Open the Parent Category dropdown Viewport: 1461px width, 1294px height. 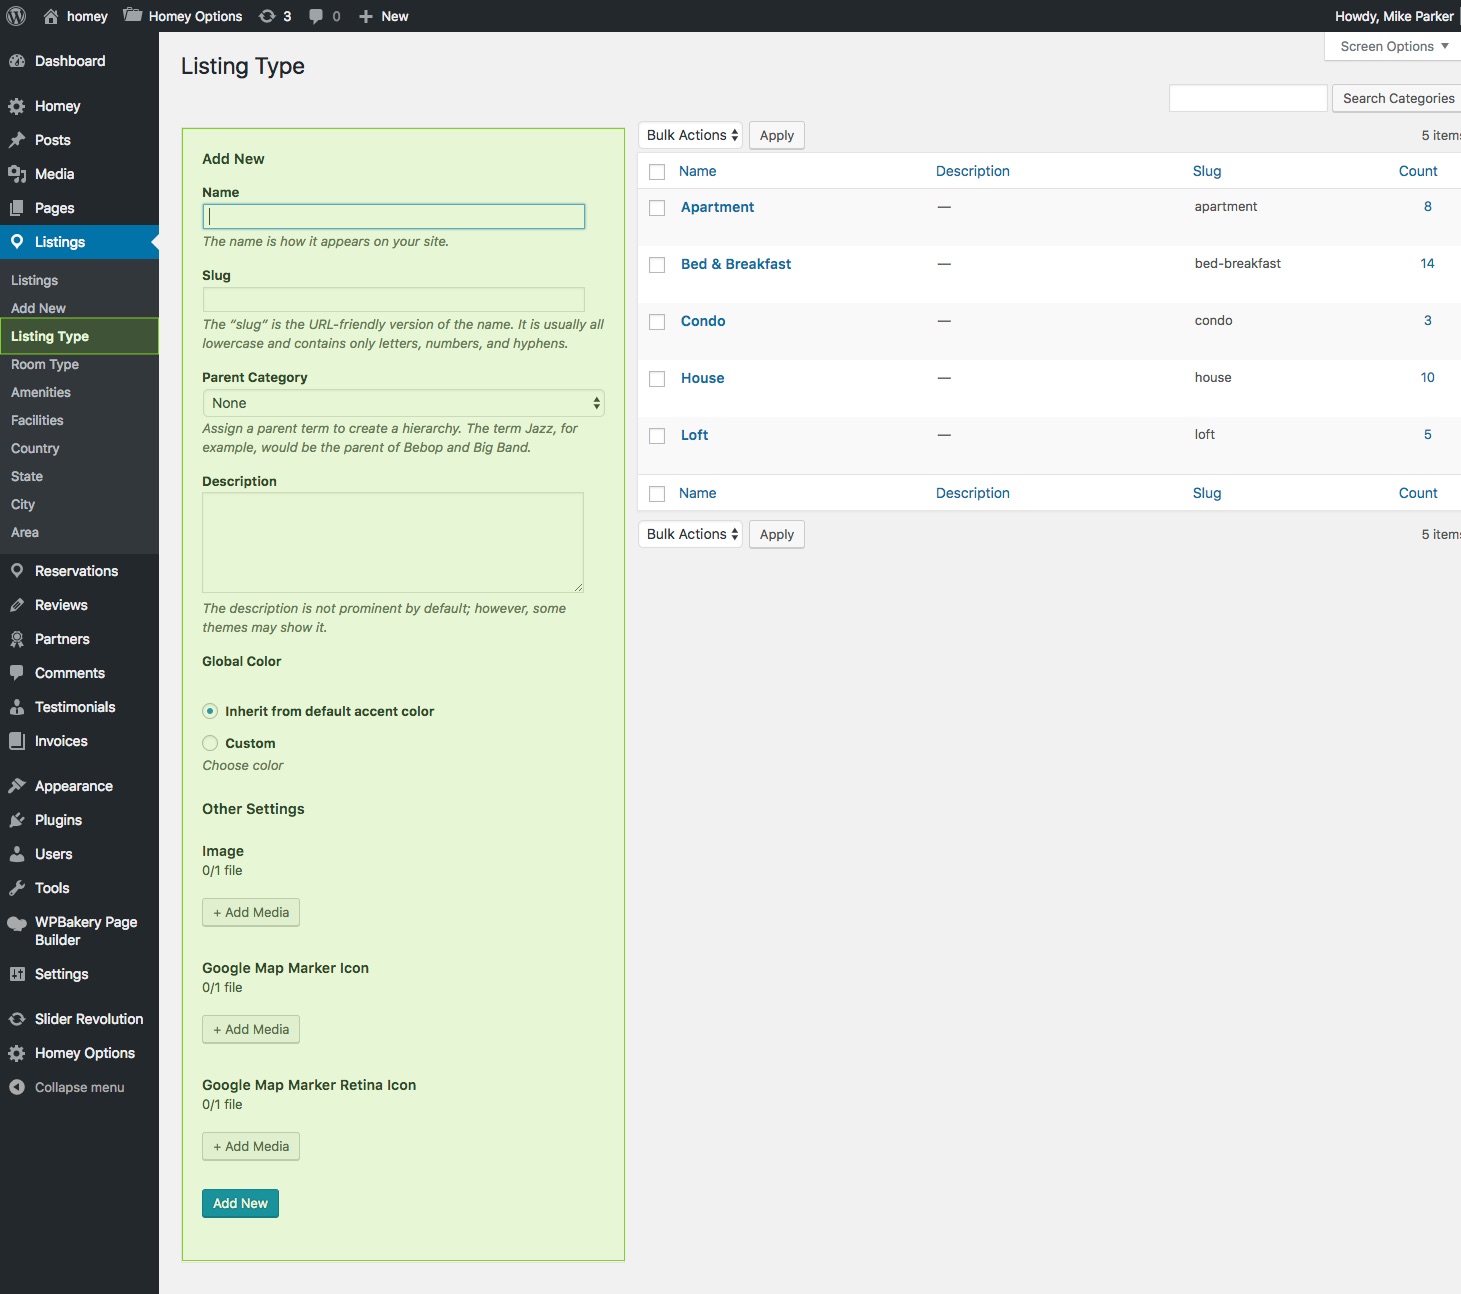[x=403, y=403]
